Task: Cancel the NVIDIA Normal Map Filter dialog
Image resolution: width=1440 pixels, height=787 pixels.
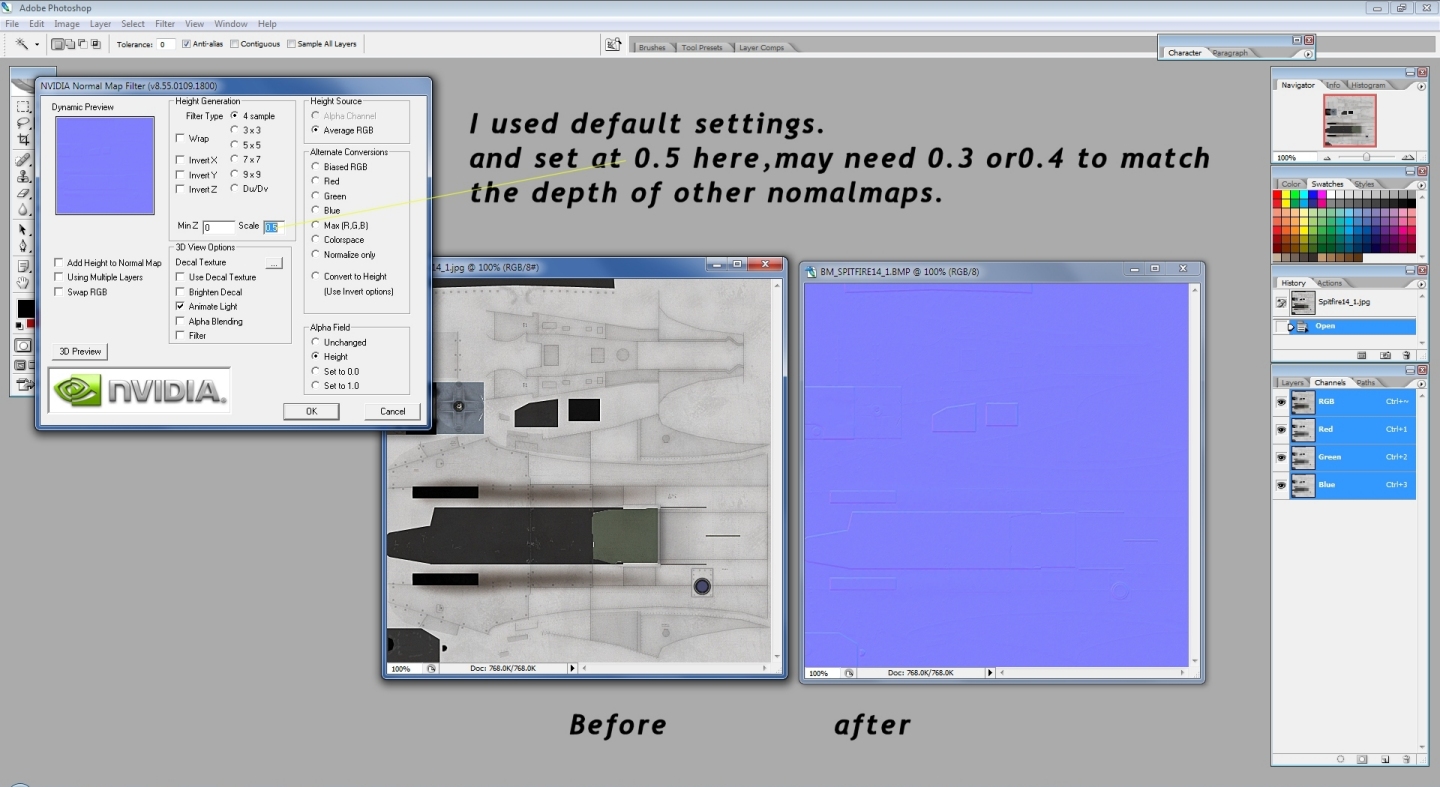Action: tap(393, 411)
